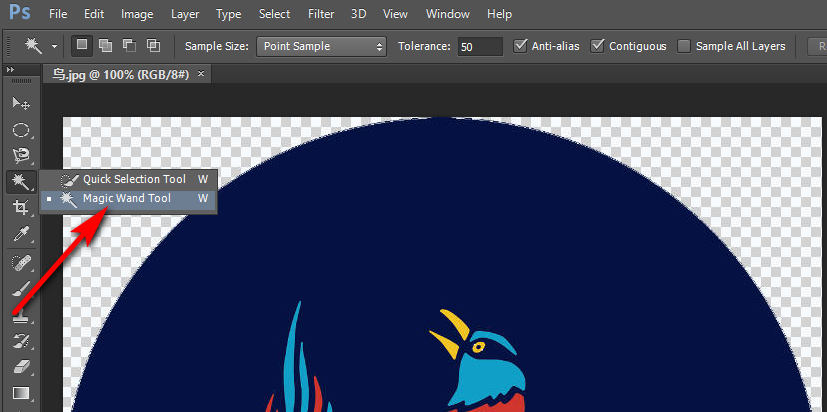Enable Sample All Layers checkbox
The height and width of the screenshot is (412, 827).
pos(684,46)
